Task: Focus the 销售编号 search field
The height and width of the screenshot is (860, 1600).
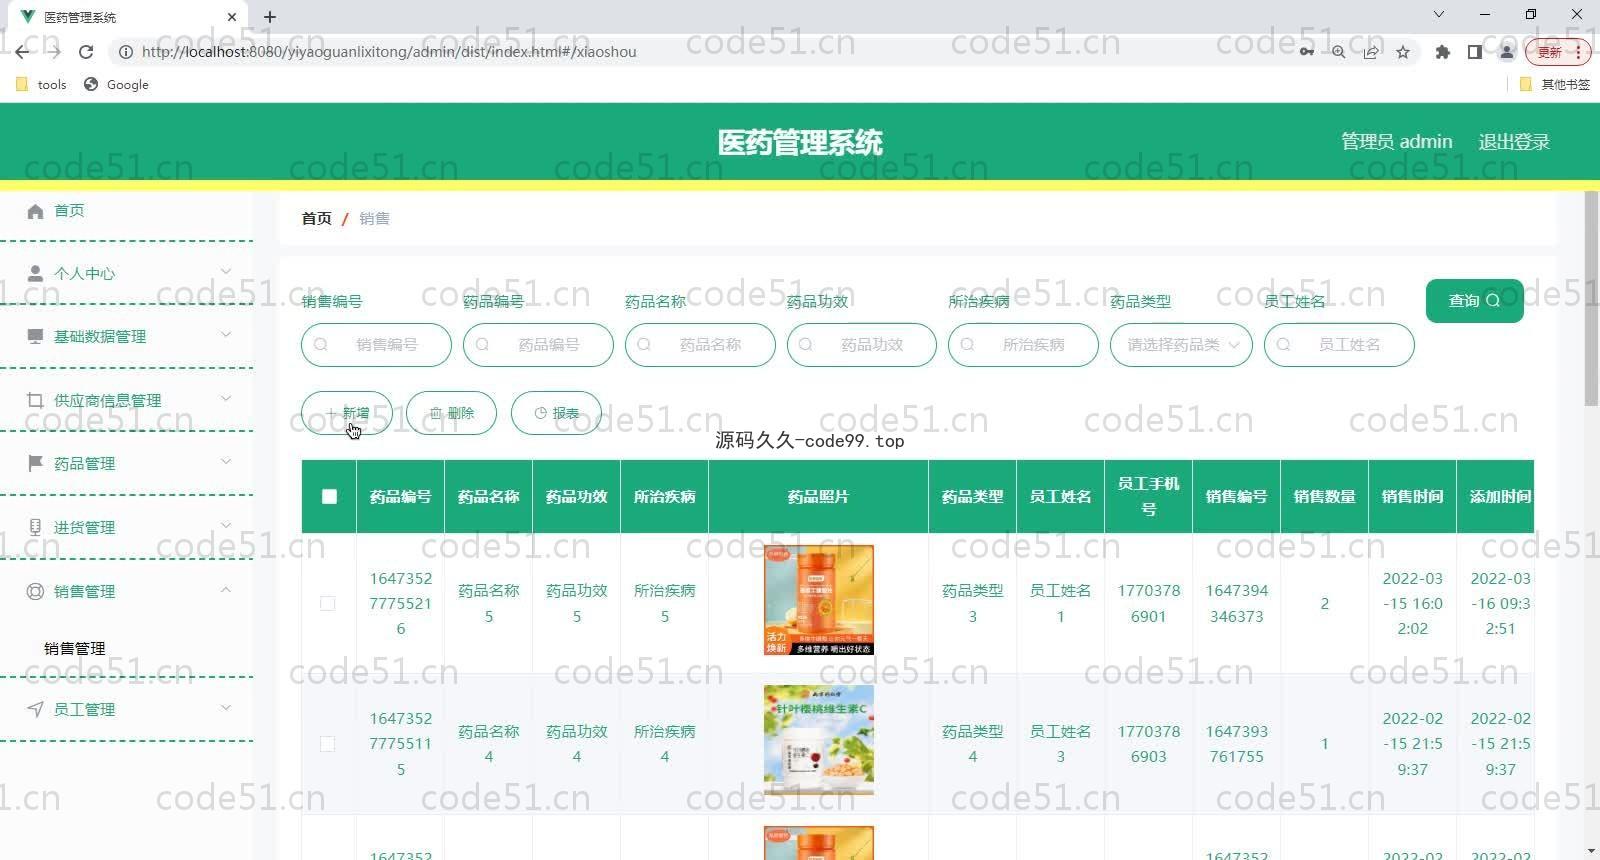Action: (x=376, y=345)
